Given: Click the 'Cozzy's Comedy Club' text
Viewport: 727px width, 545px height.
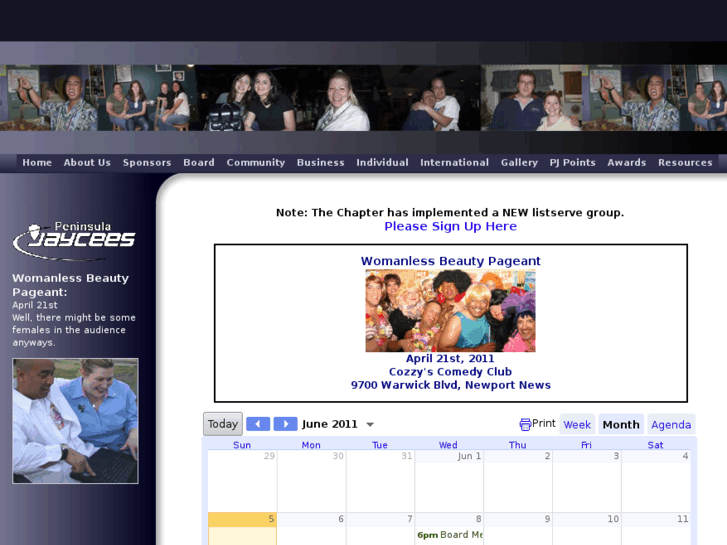Looking at the screenshot, I should click(450, 372).
